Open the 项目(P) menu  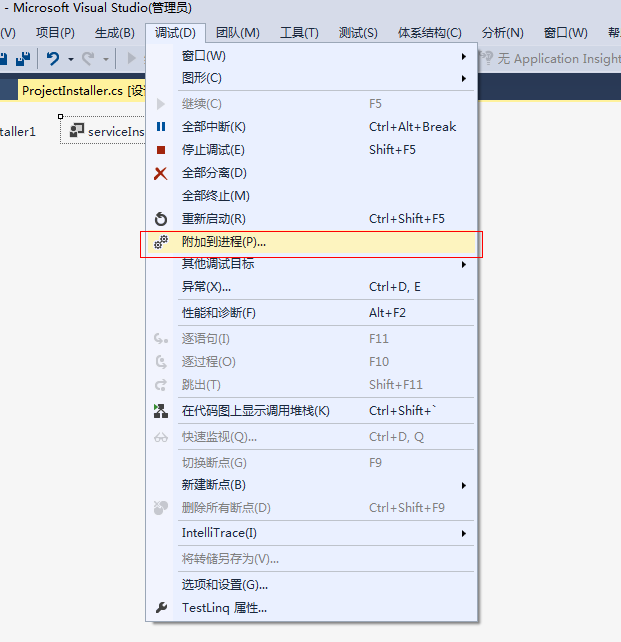[x=55, y=33]
